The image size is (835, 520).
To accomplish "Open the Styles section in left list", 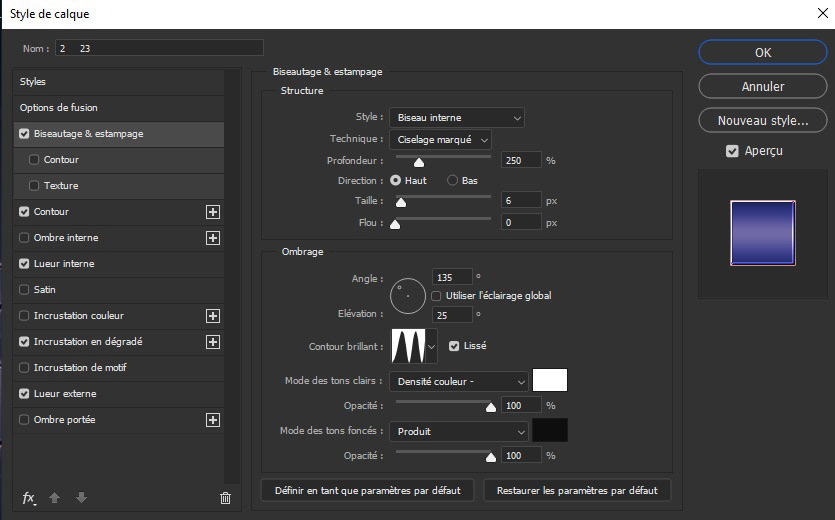I will [x=119, y=82].
